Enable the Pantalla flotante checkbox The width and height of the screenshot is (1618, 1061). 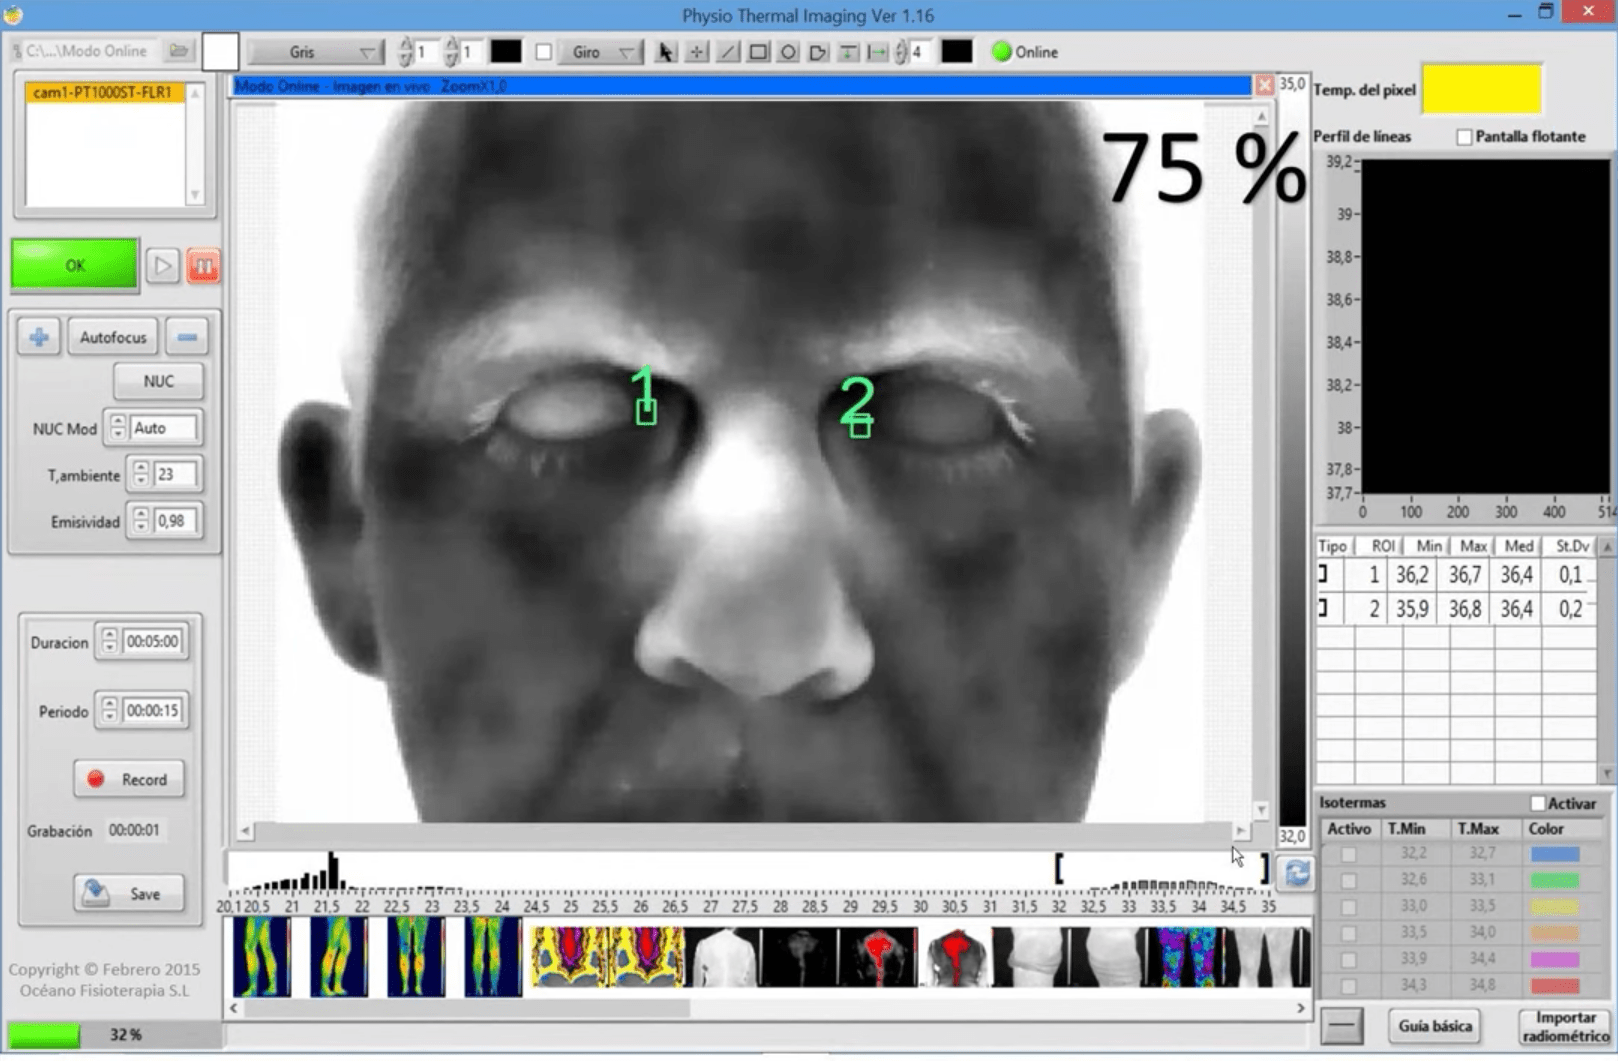pyautogui.click(x=1465, y=137)
